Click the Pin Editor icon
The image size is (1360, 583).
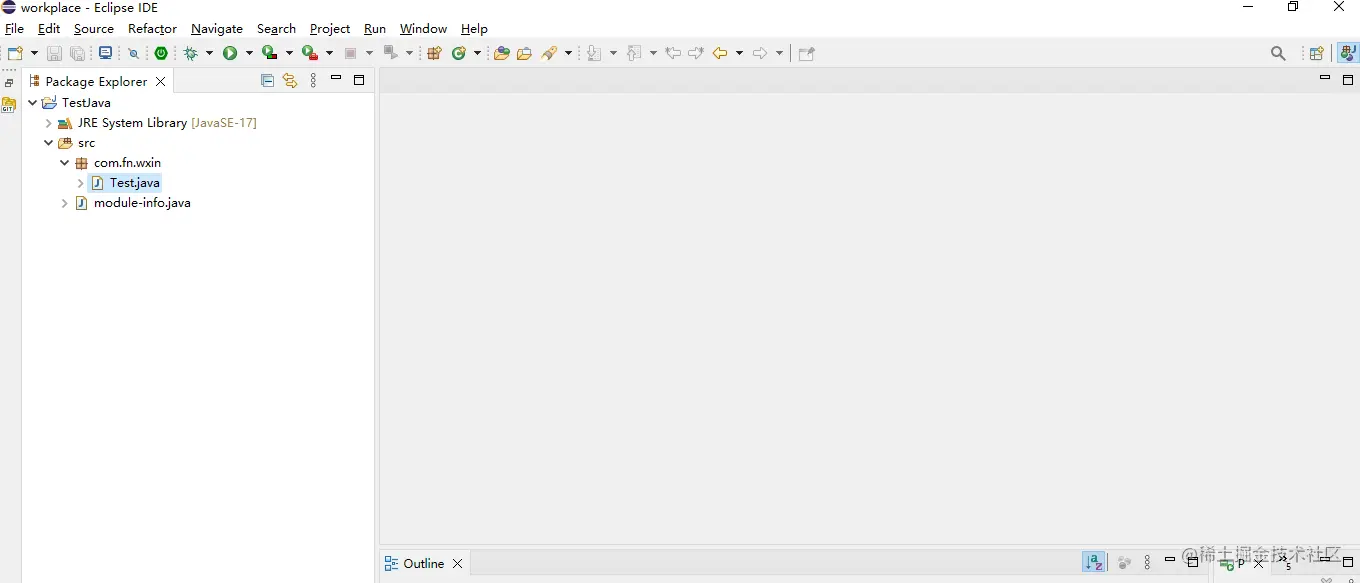pyautogui.click(x=807, y=53)
